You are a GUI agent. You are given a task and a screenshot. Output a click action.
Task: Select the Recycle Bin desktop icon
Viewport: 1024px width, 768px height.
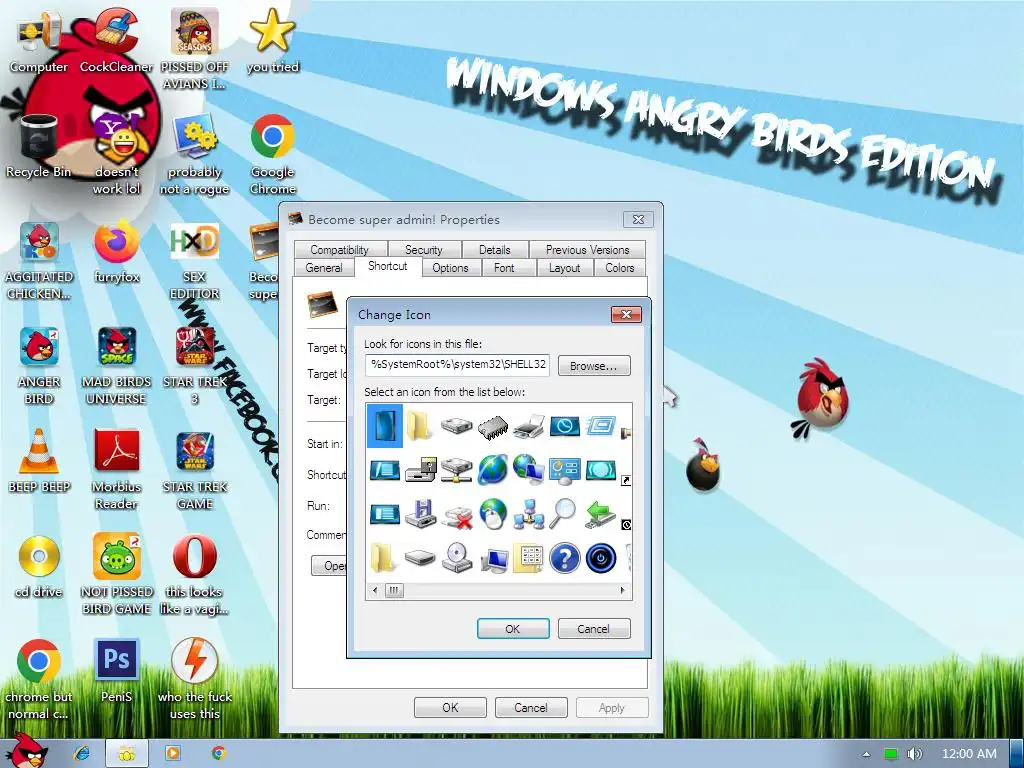39,146
